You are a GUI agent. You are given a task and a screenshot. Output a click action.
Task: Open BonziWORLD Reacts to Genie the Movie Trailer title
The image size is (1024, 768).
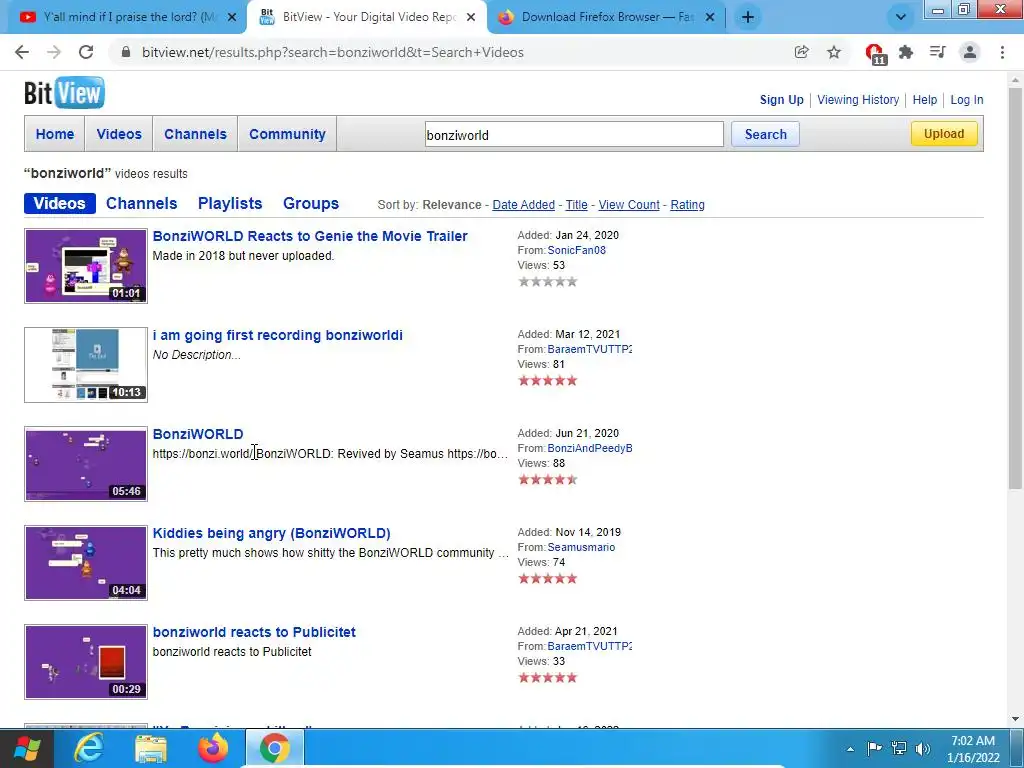[310, 236]
